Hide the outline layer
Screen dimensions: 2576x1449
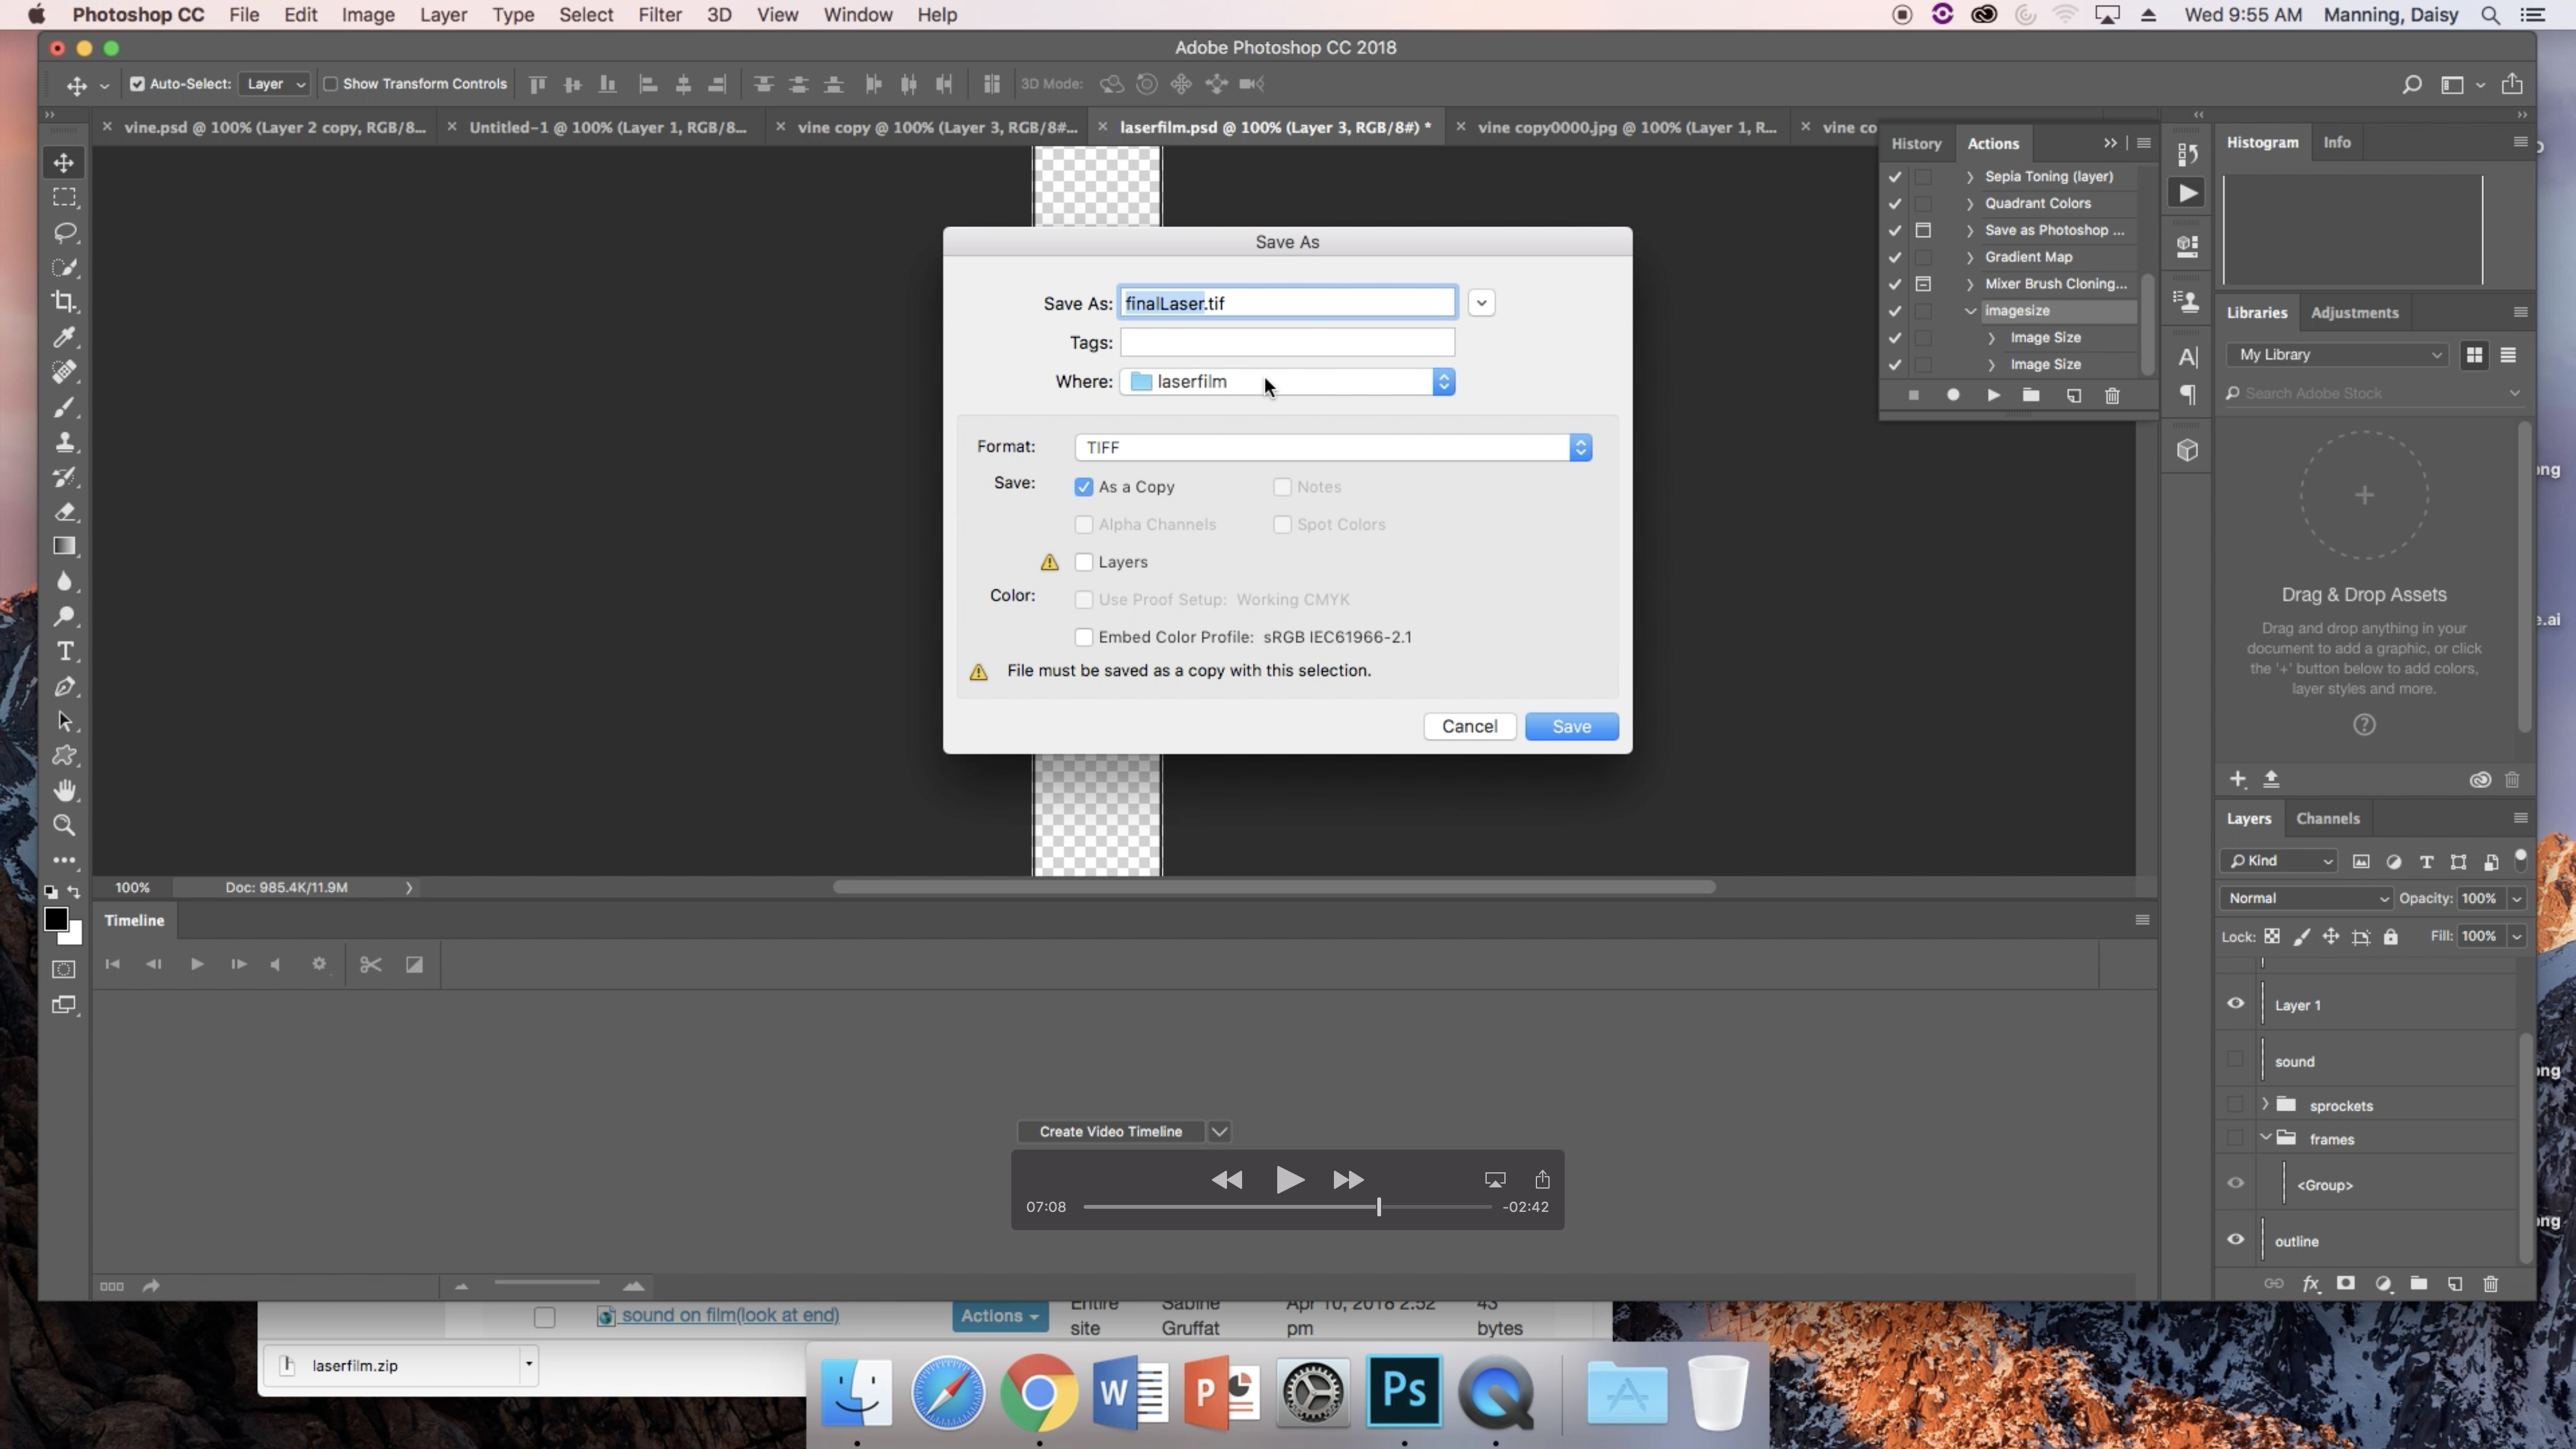tap(2235, 1240)
